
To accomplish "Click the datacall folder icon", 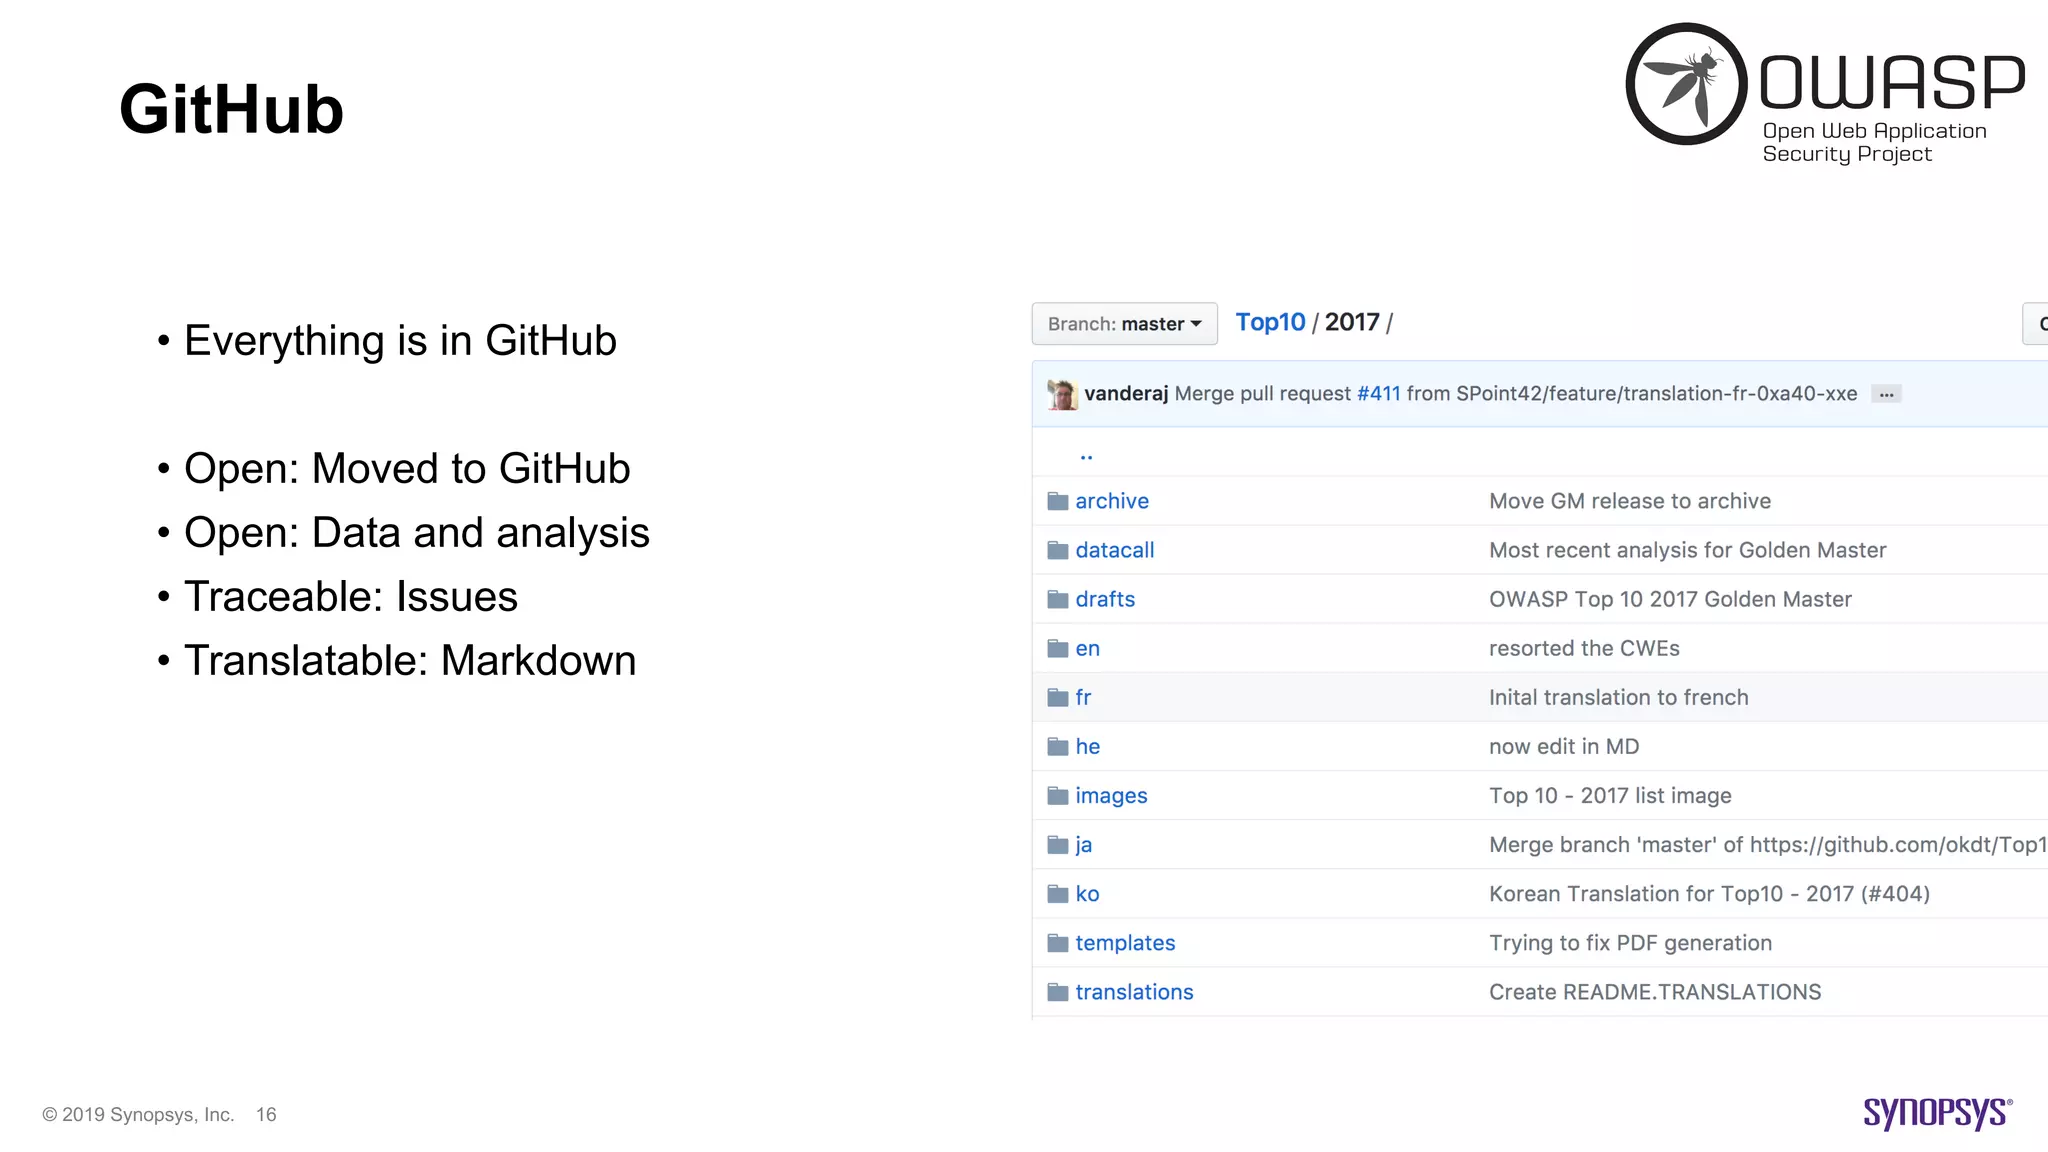I will tap(1058, 550).
